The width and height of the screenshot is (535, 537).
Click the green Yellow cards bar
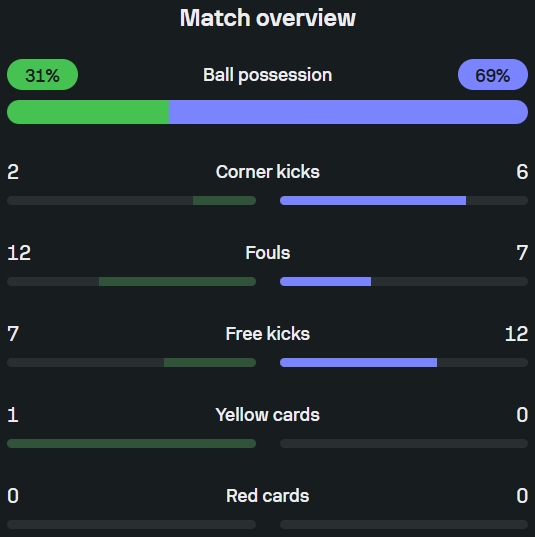coord(132,444)
